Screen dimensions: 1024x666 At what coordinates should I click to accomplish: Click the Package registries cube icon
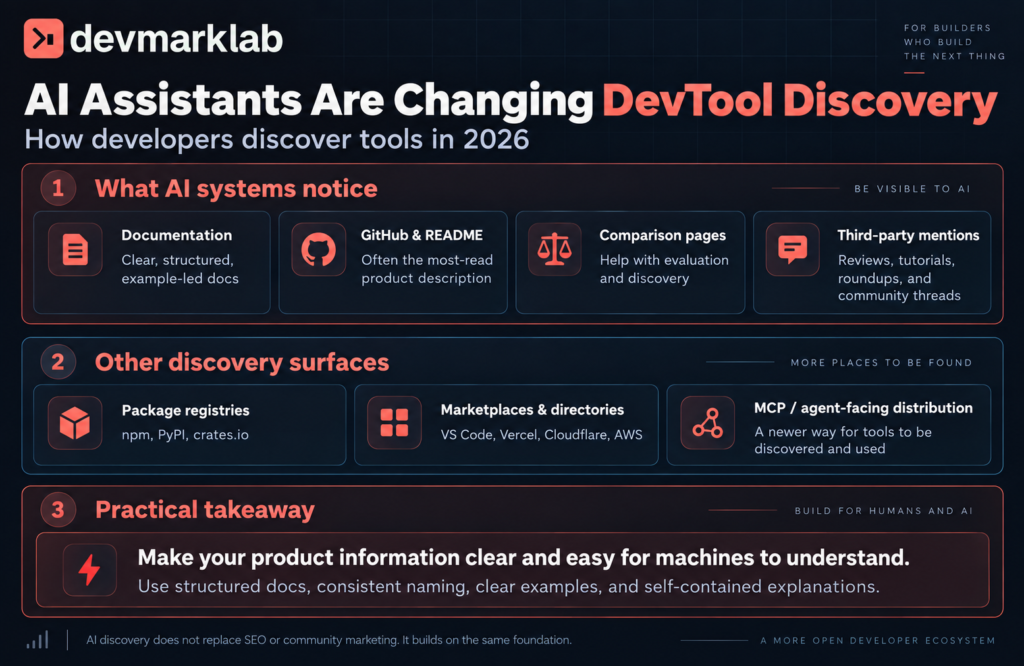tap(75, 423)
